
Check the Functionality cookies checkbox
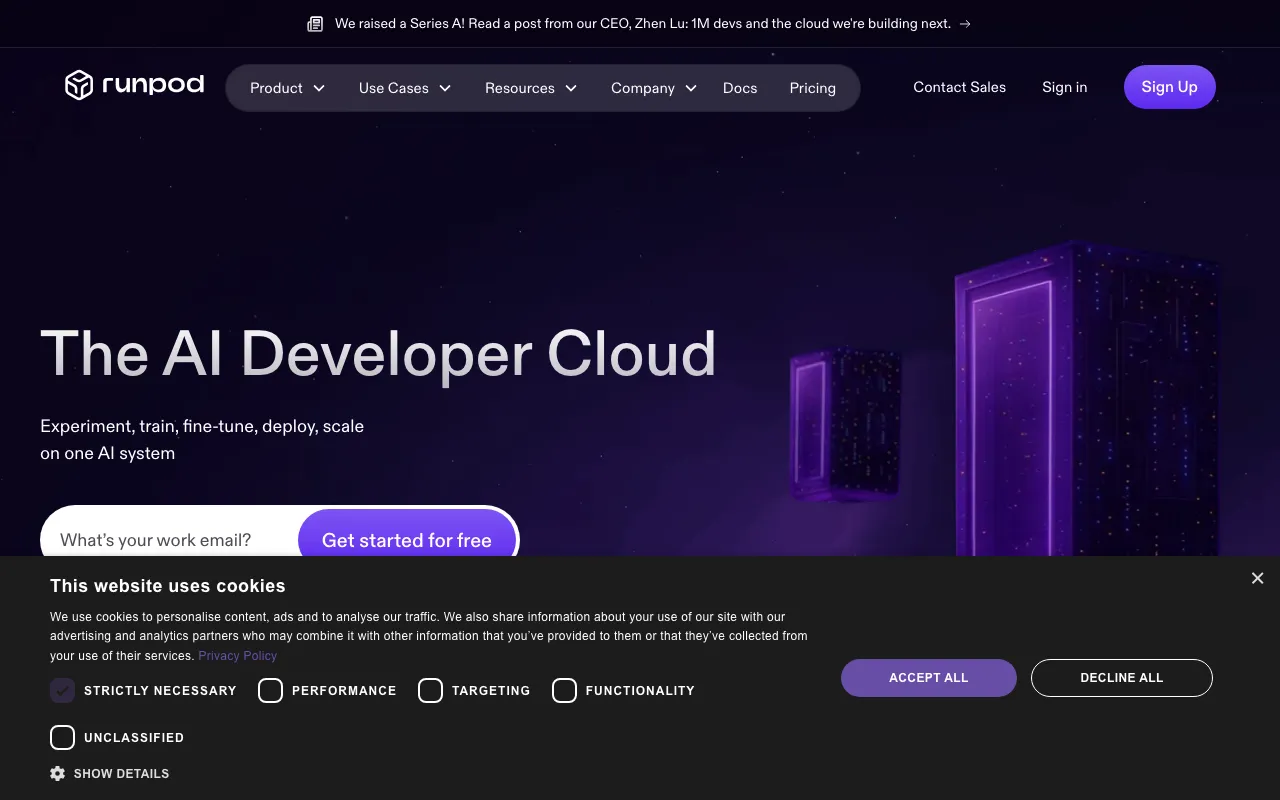[x=564, y=690]
